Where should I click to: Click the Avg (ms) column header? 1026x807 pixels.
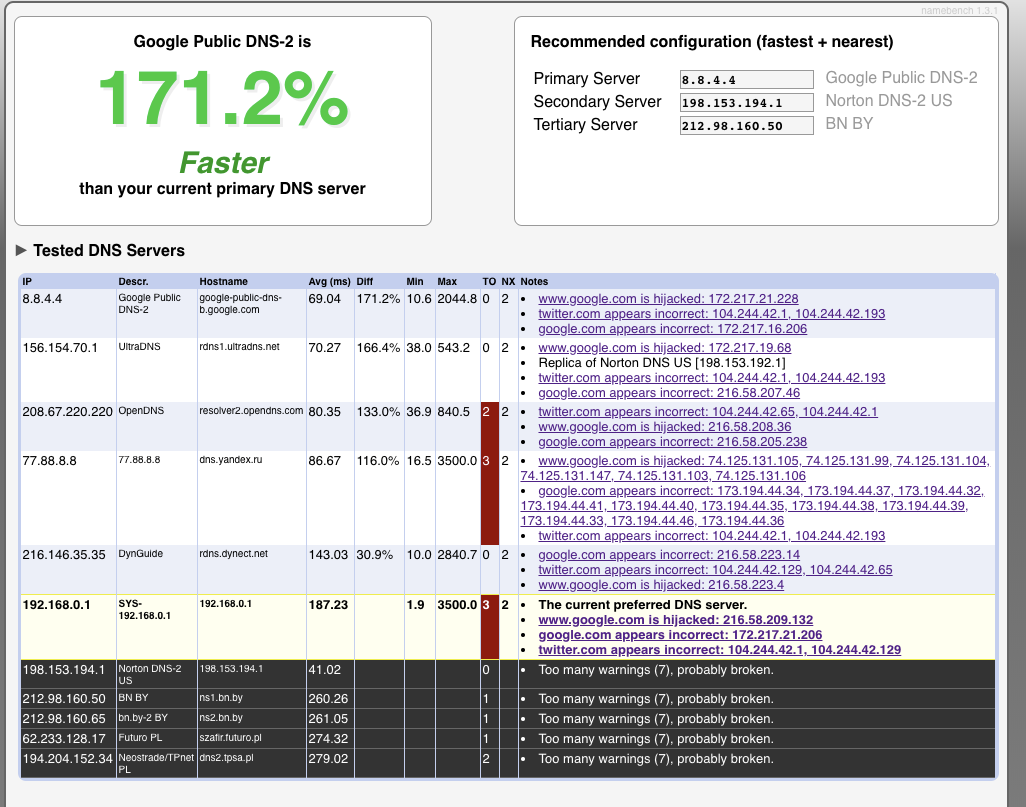(328, 282)
